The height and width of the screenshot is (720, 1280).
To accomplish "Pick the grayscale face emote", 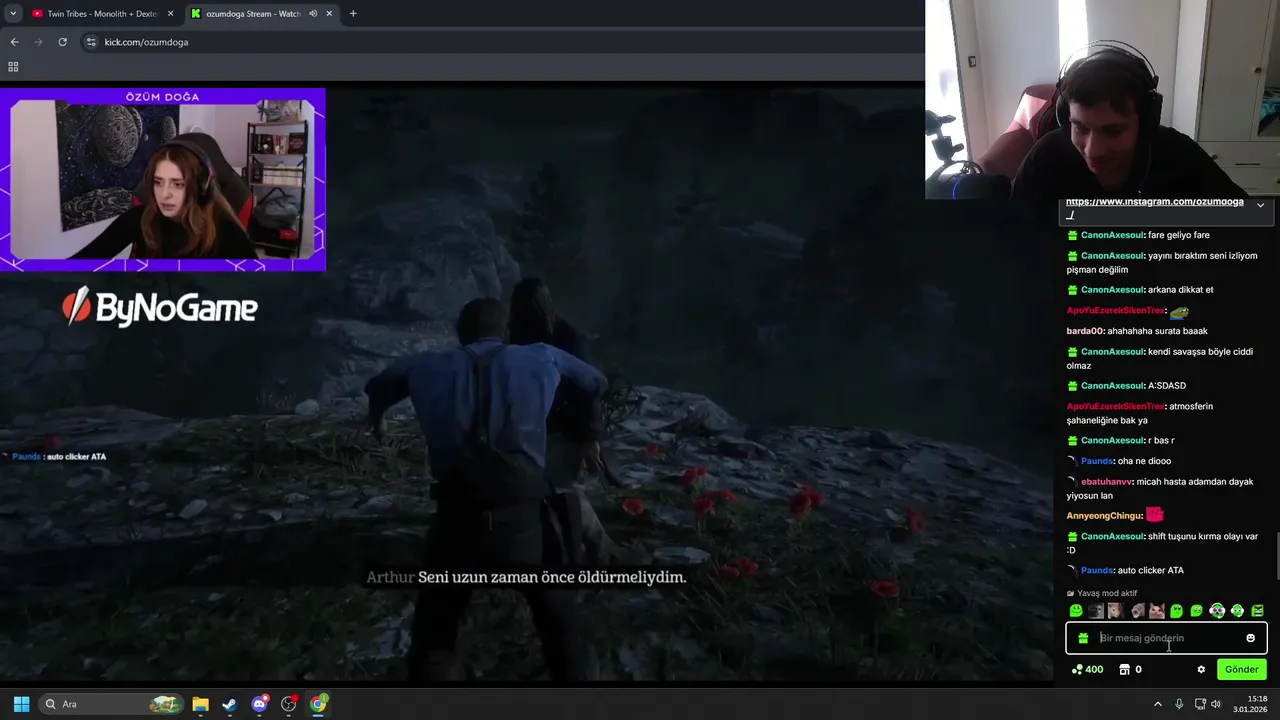I will coord(1096,611).
